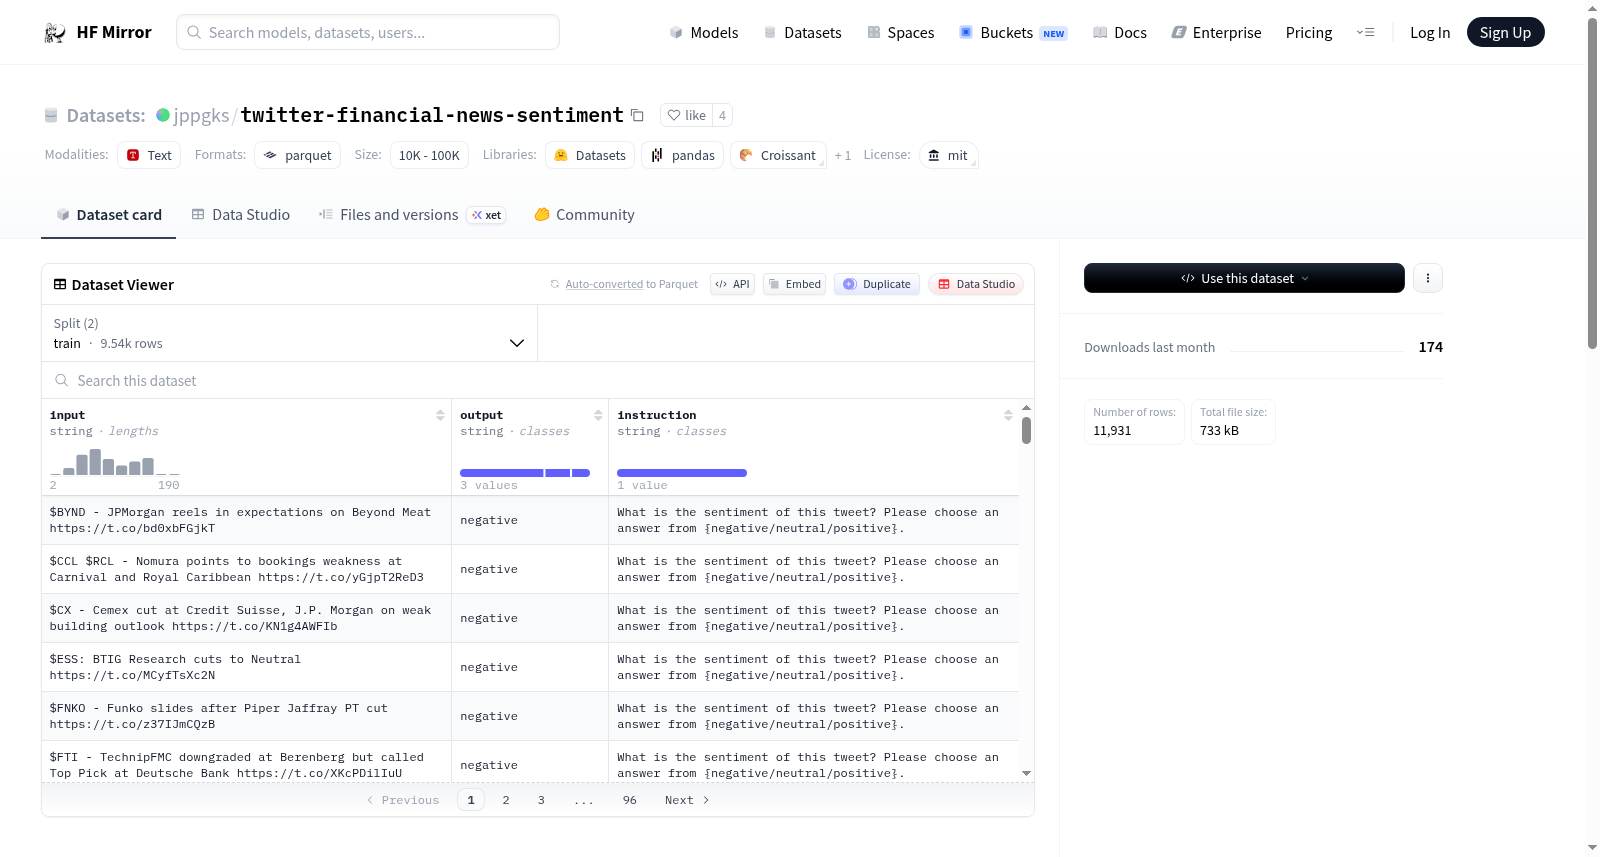
Task: Click the magnifier icon in Search this dataset
Action: click(62, 380)
